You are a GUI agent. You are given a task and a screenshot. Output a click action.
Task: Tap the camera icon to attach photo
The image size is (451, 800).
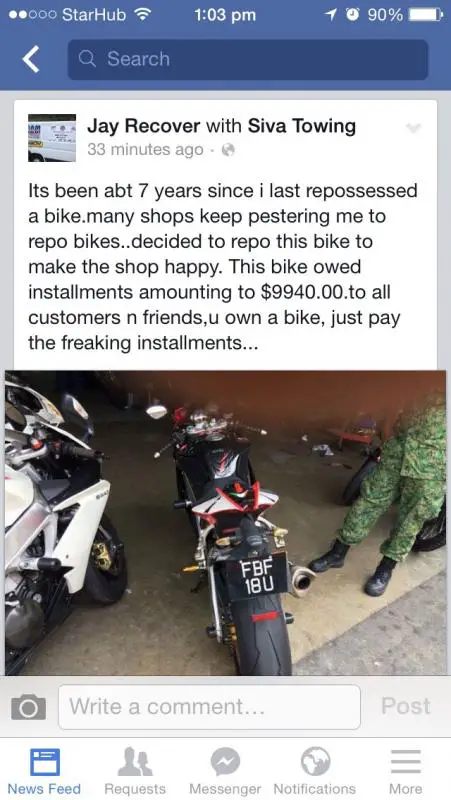(29, 707)
